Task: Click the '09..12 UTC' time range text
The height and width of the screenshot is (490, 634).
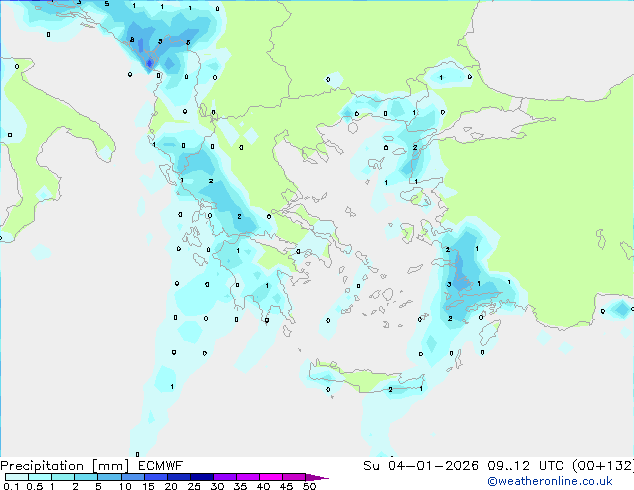Action: click(526, 466)
